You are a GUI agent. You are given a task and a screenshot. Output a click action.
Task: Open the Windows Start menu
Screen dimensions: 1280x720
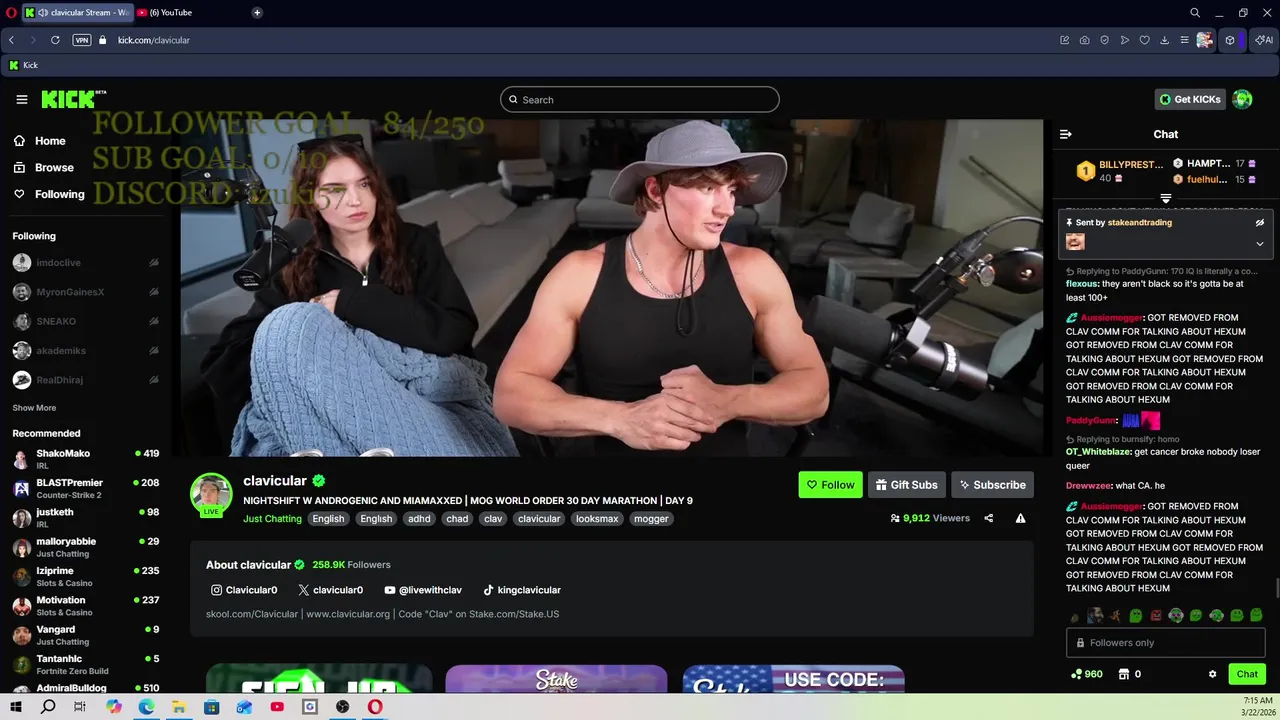(x=16, y=707)
